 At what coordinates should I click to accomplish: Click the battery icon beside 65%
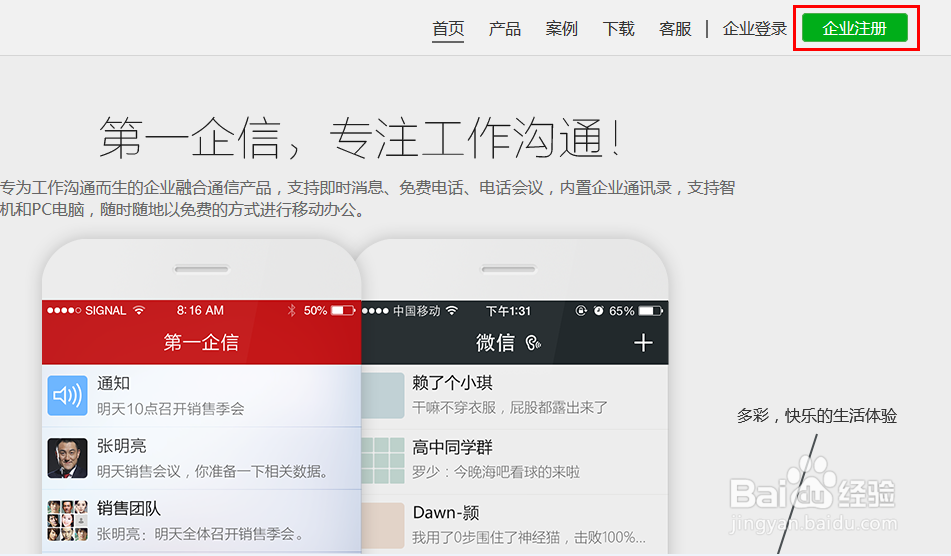(x=651, y=310)
